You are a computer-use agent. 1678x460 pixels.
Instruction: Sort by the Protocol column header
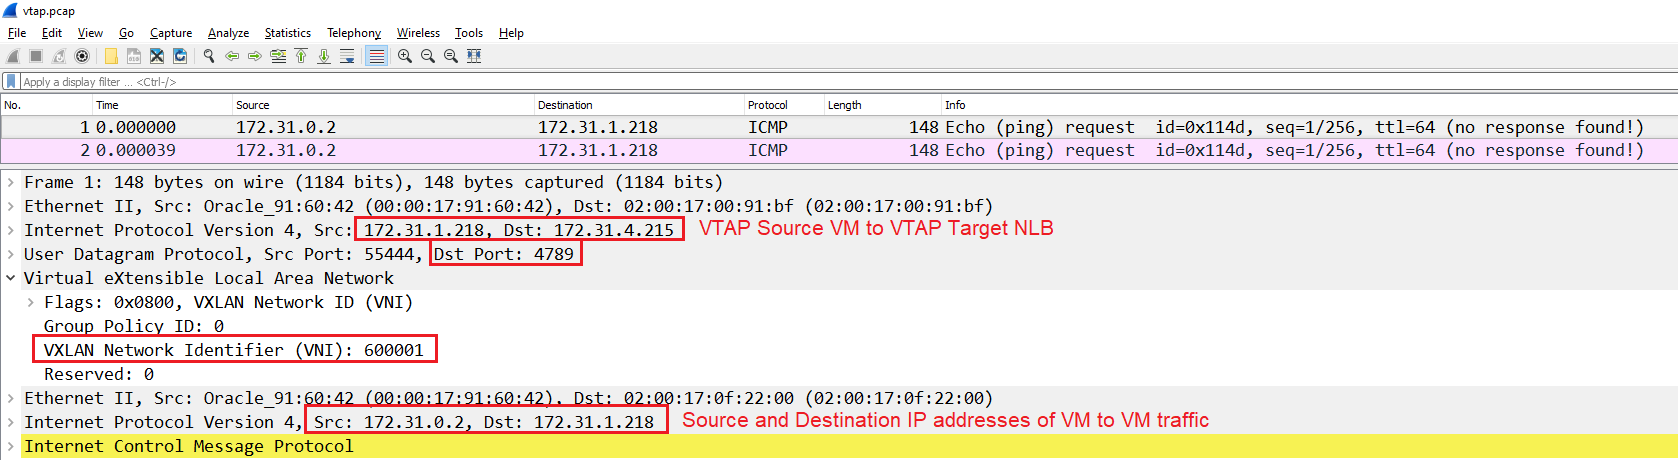pyautogui.click(x=784, y=105)
